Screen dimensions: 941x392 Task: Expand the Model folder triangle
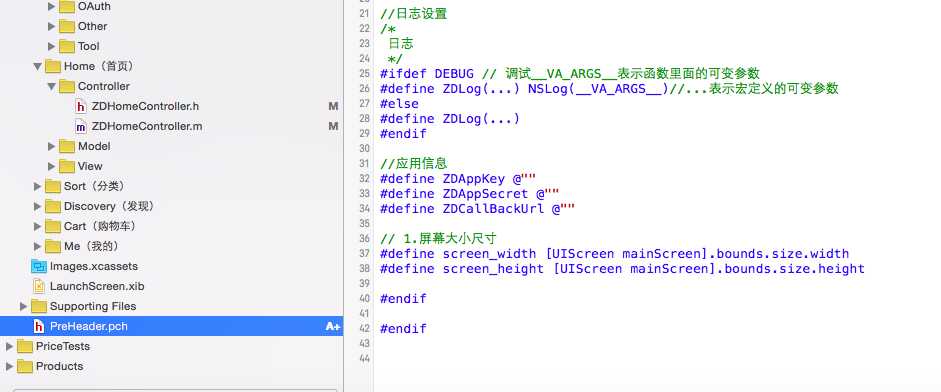(x=52, y=146)
